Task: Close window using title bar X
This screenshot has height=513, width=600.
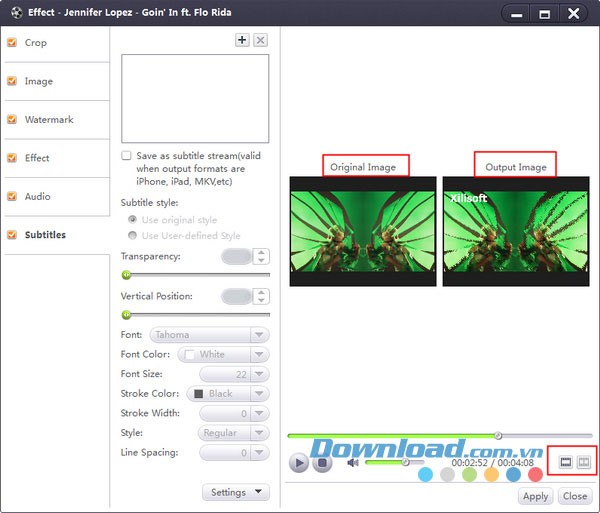Action: 573,15
